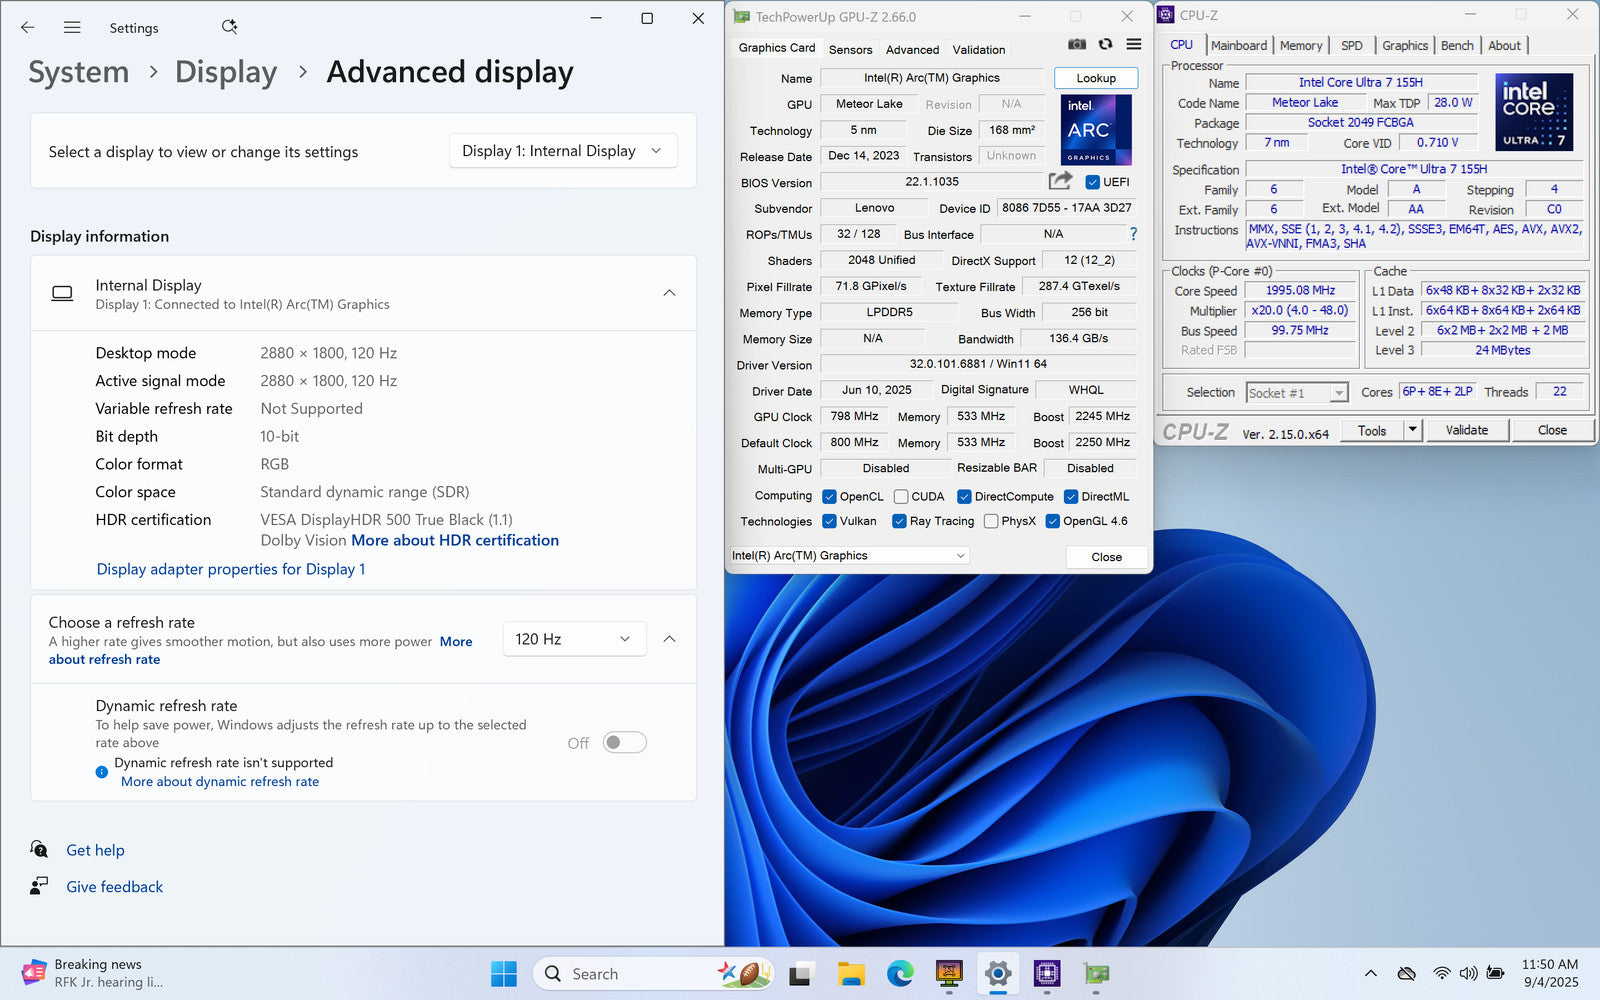Open the Display 1: Internal Display dropdown
Viewport: 1600px width, 1000px height.
[x=562, y=151]
